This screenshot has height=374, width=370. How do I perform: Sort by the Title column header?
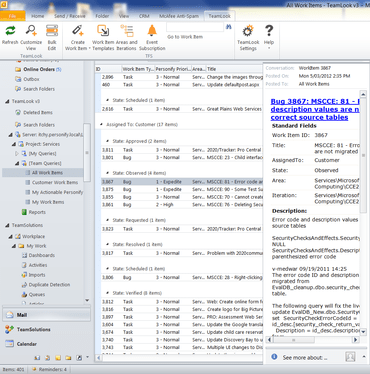point(234,69)
